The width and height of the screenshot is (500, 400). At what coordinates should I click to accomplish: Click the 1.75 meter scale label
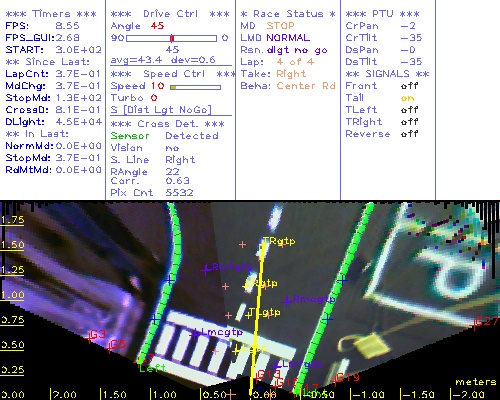tap(12, 220)
